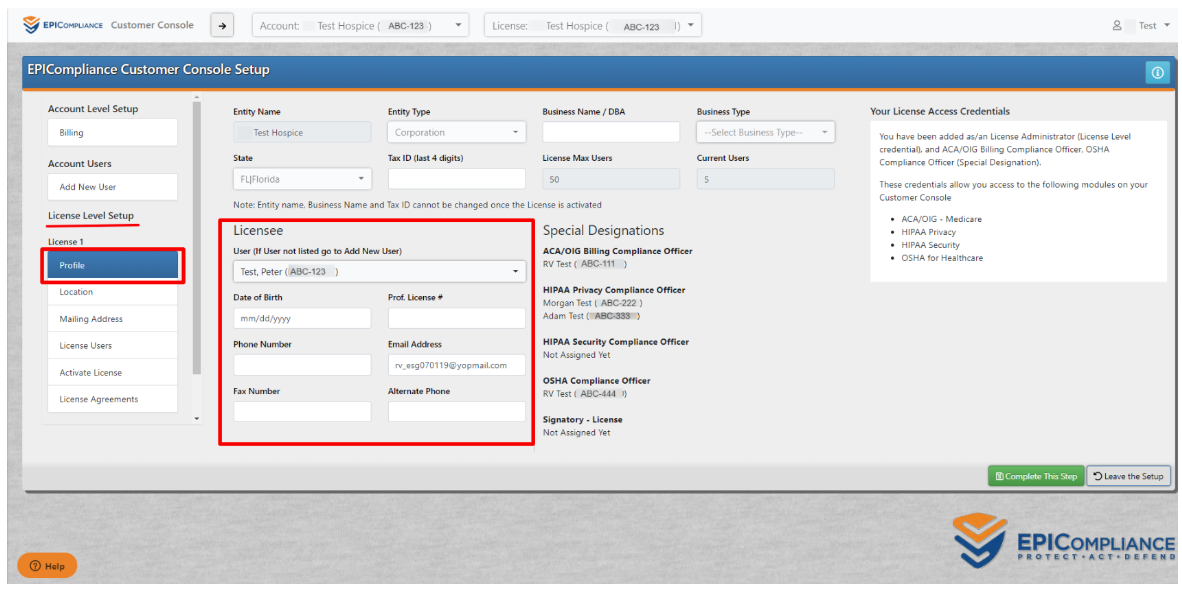Open the State dropdown

click(x=302, y=179)
